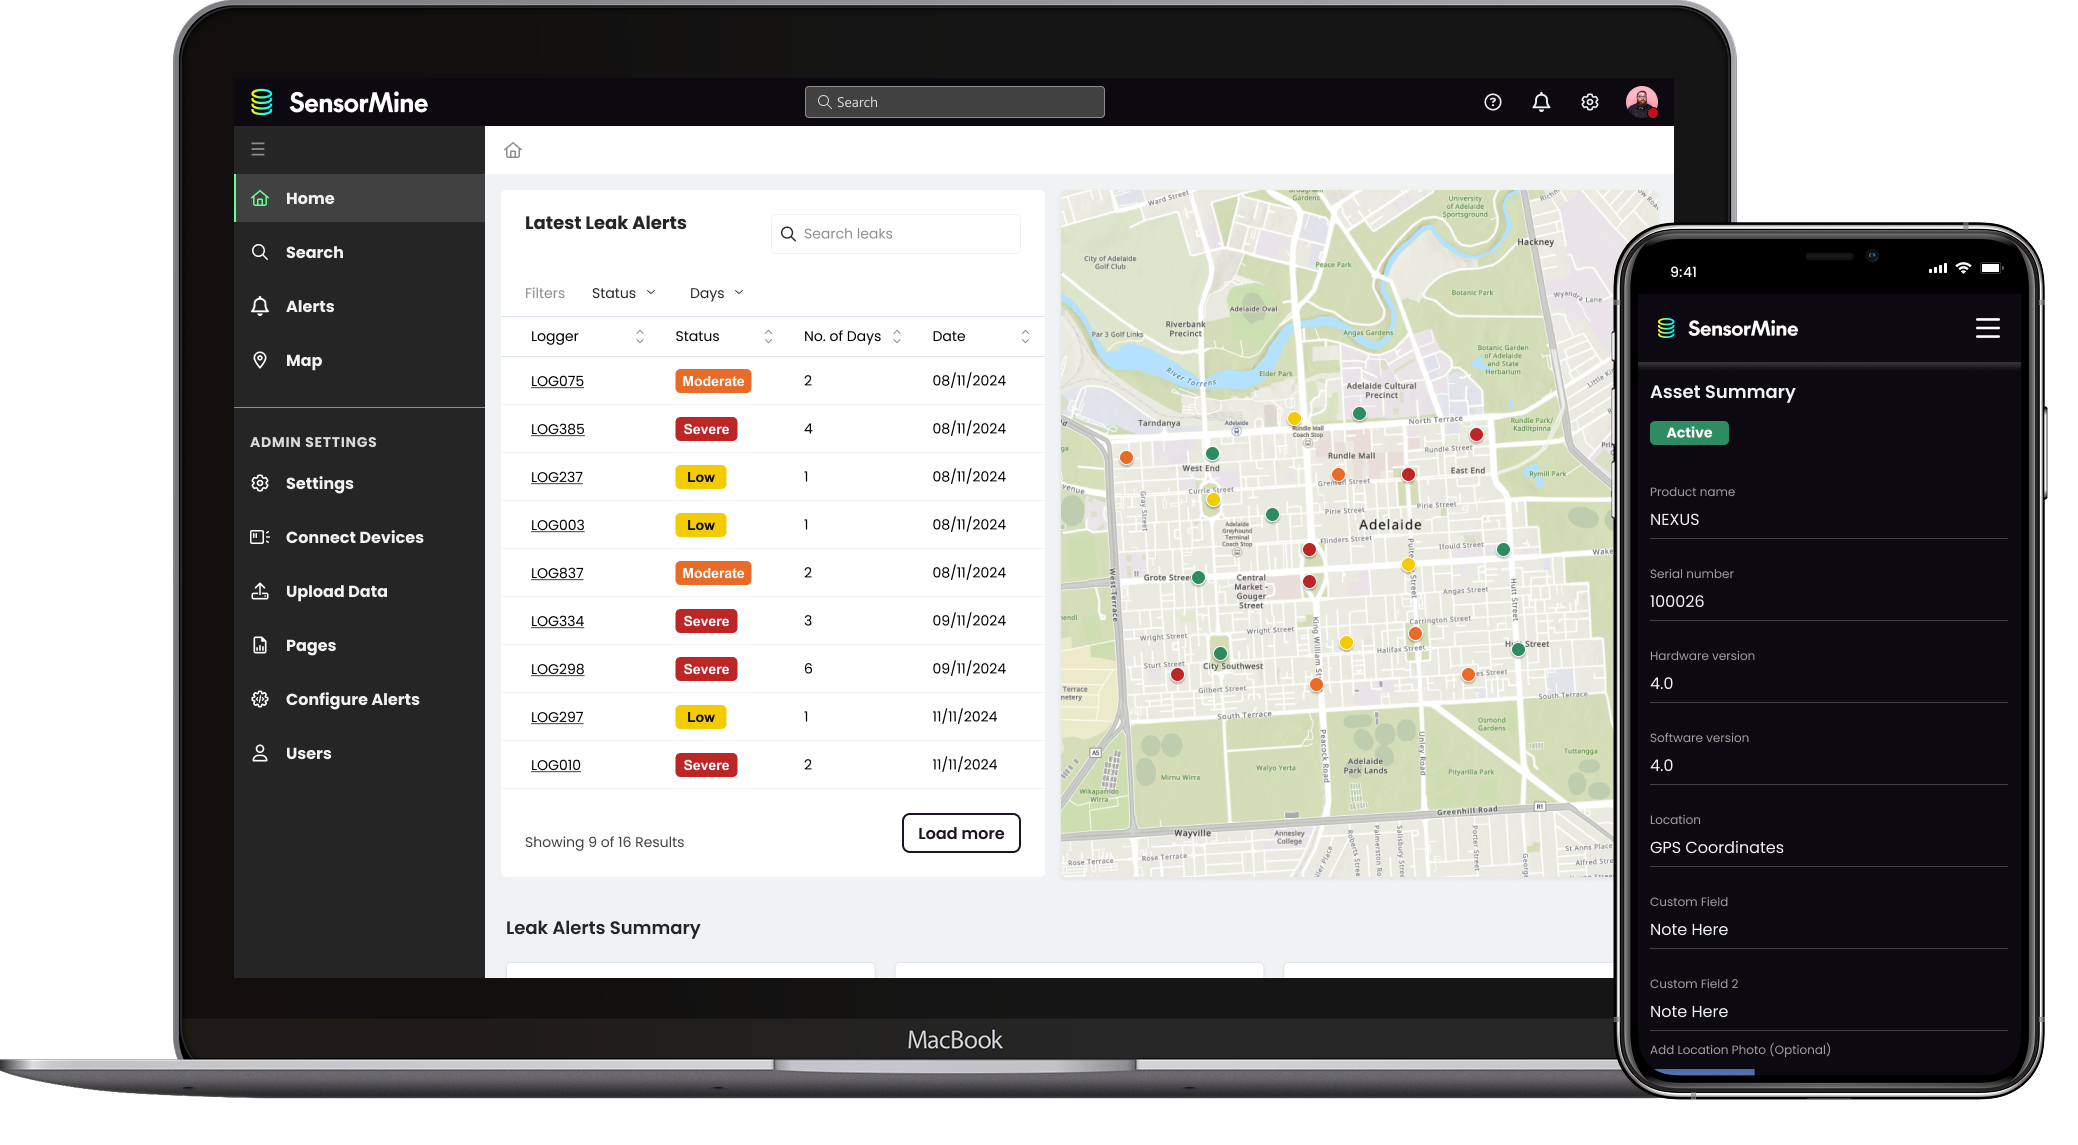Open logger LOG837 link
2078x1145 pixels.
pyautogui.click(x=557, y=573)
